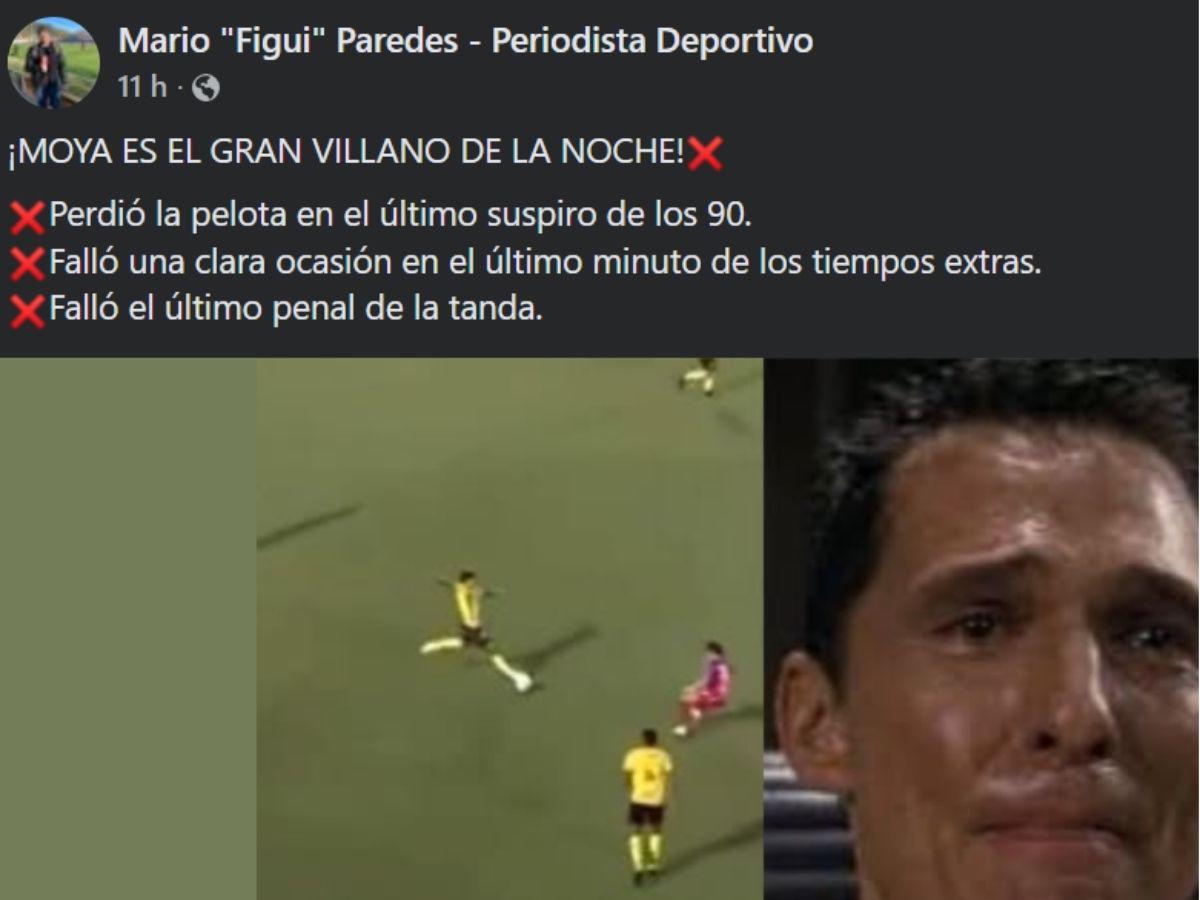Open the crying man photo
The image size is (1200, 900).
tap(982, 629)
